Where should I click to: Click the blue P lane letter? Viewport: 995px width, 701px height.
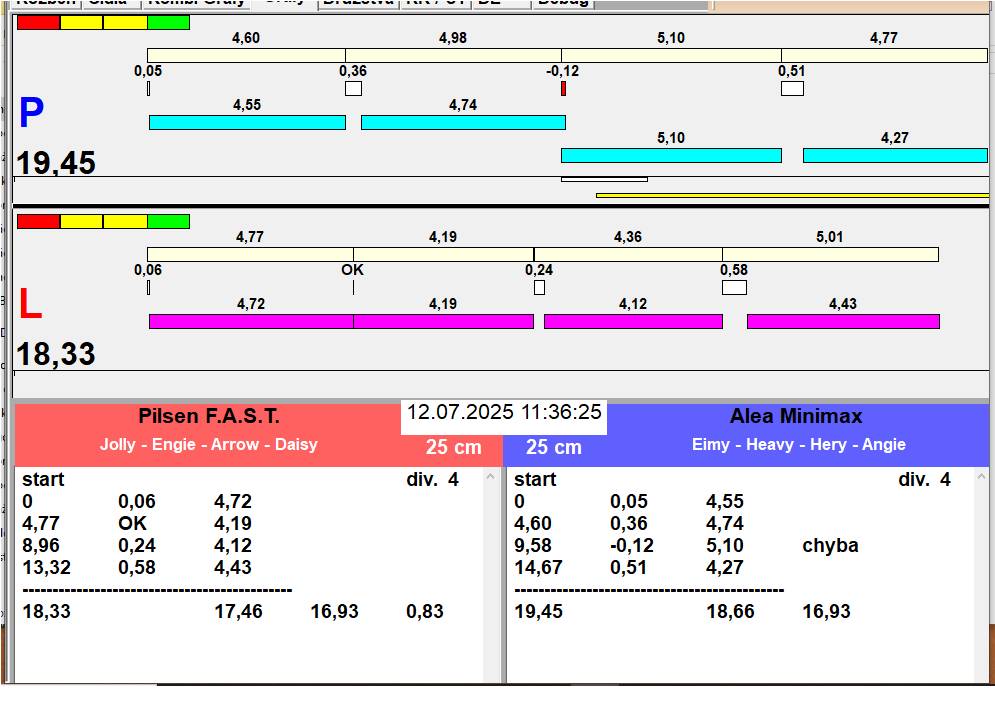tap(31, 113)
